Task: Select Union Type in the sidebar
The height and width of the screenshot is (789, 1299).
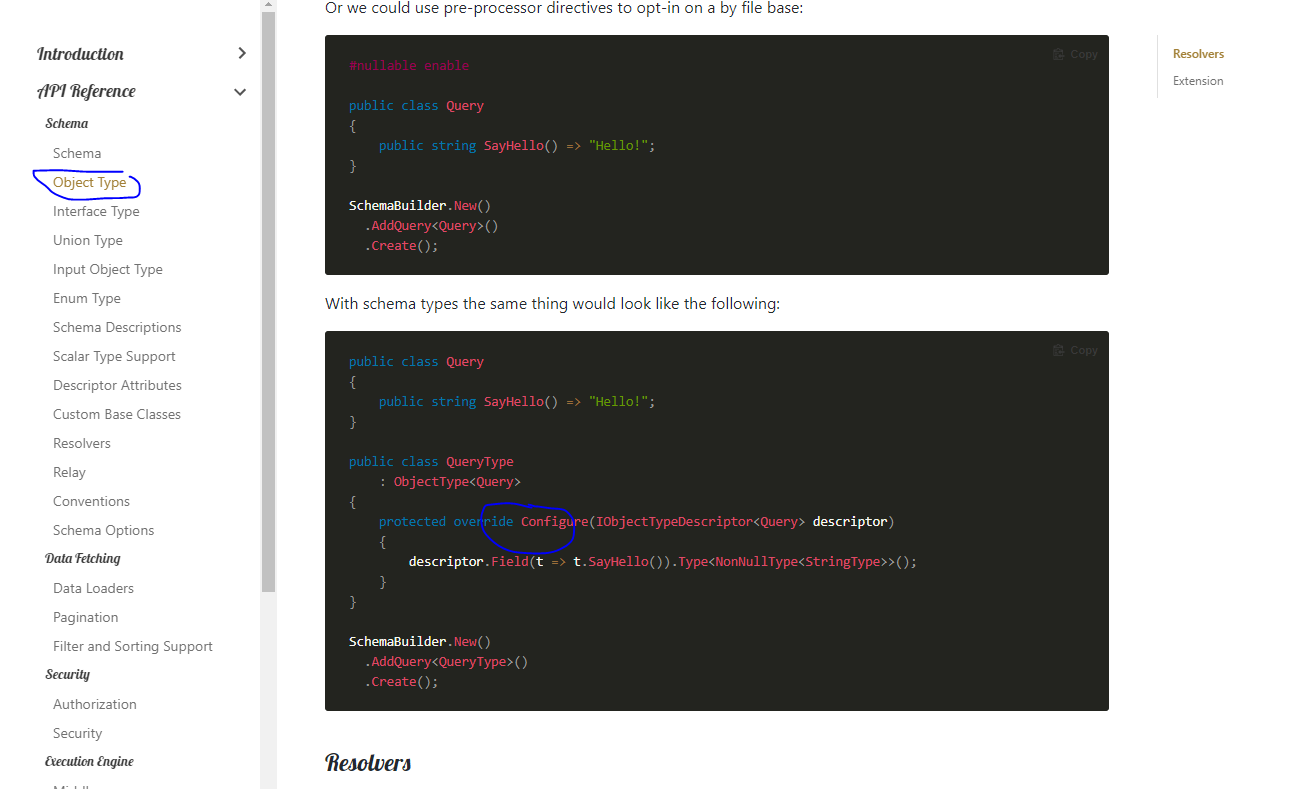Action: point(87,240)
